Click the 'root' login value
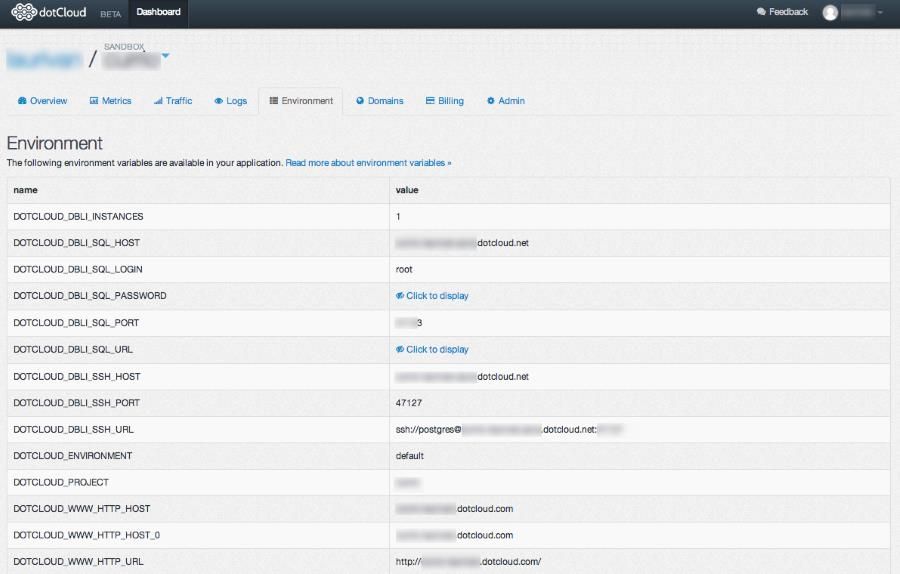 point(404,269)
